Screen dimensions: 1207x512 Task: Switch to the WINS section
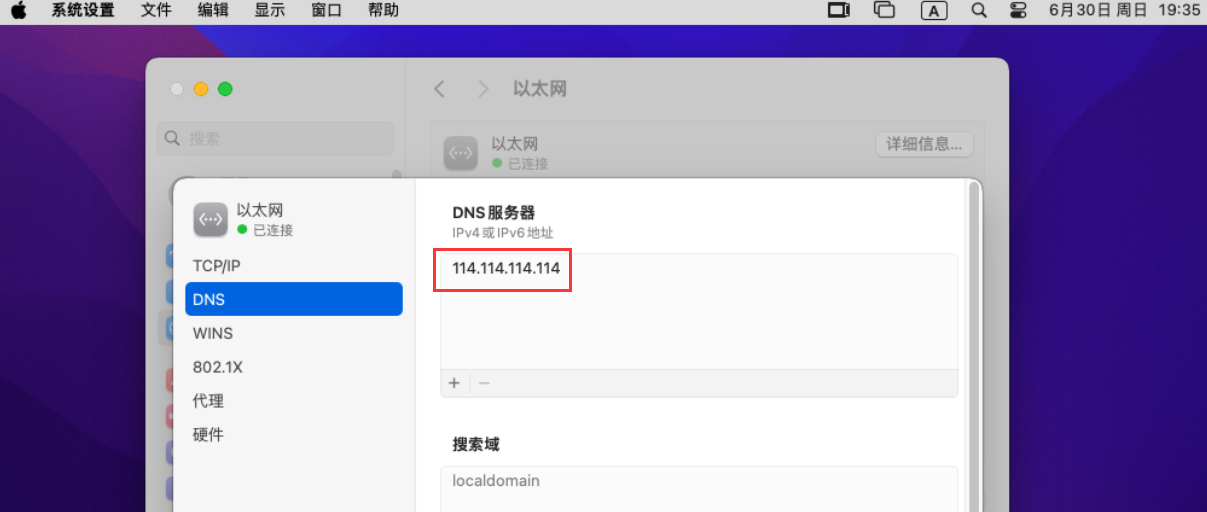point(213,333)
